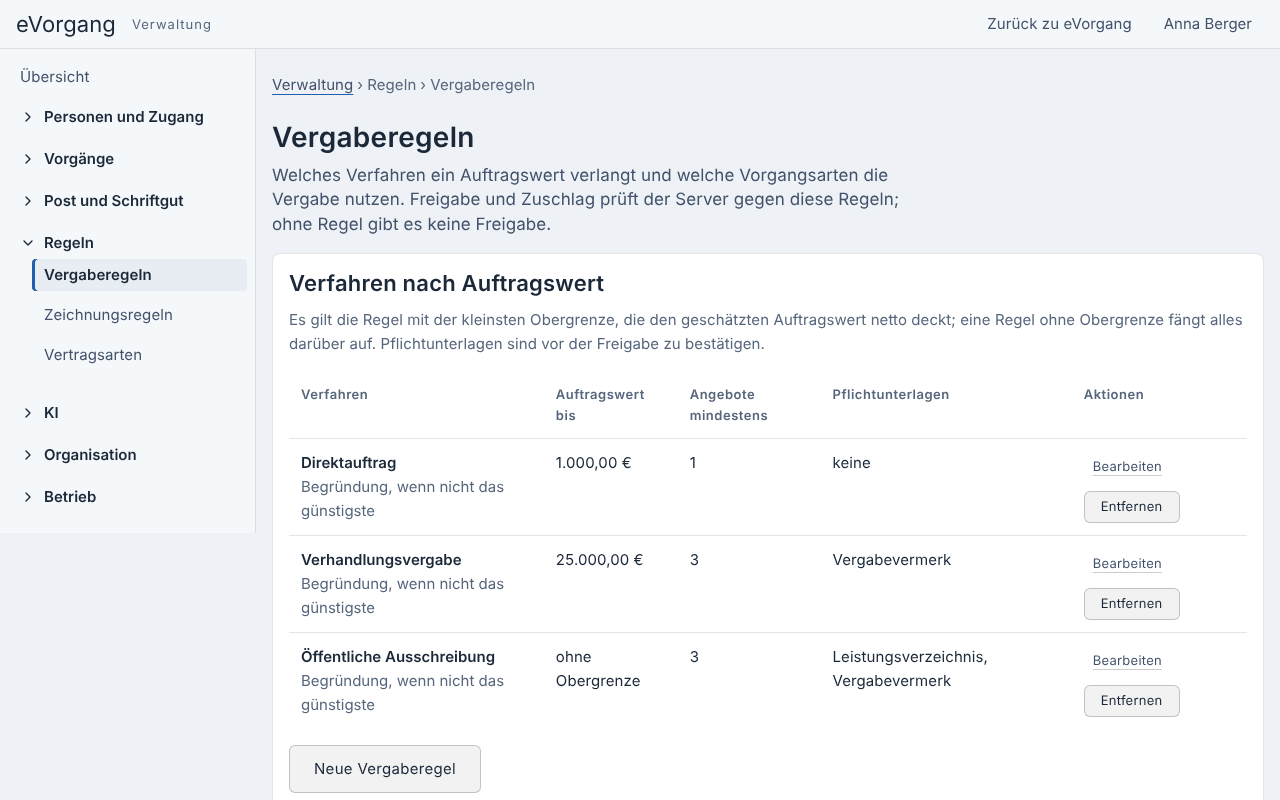Click the 1.000,00 € value

pyautogui.click(x=594, y=463)
